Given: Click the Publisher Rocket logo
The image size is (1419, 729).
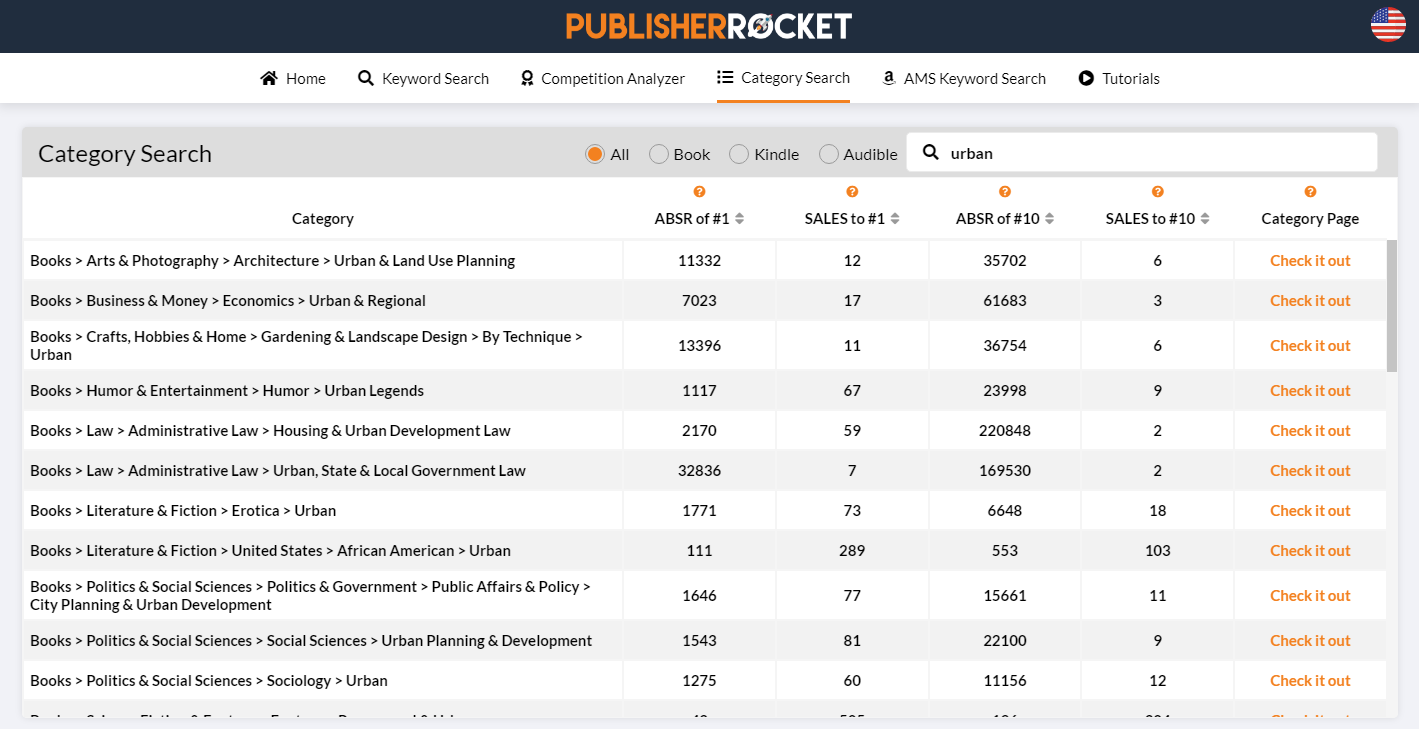Looking at the screenshot, I should click(x=709, y=26).
